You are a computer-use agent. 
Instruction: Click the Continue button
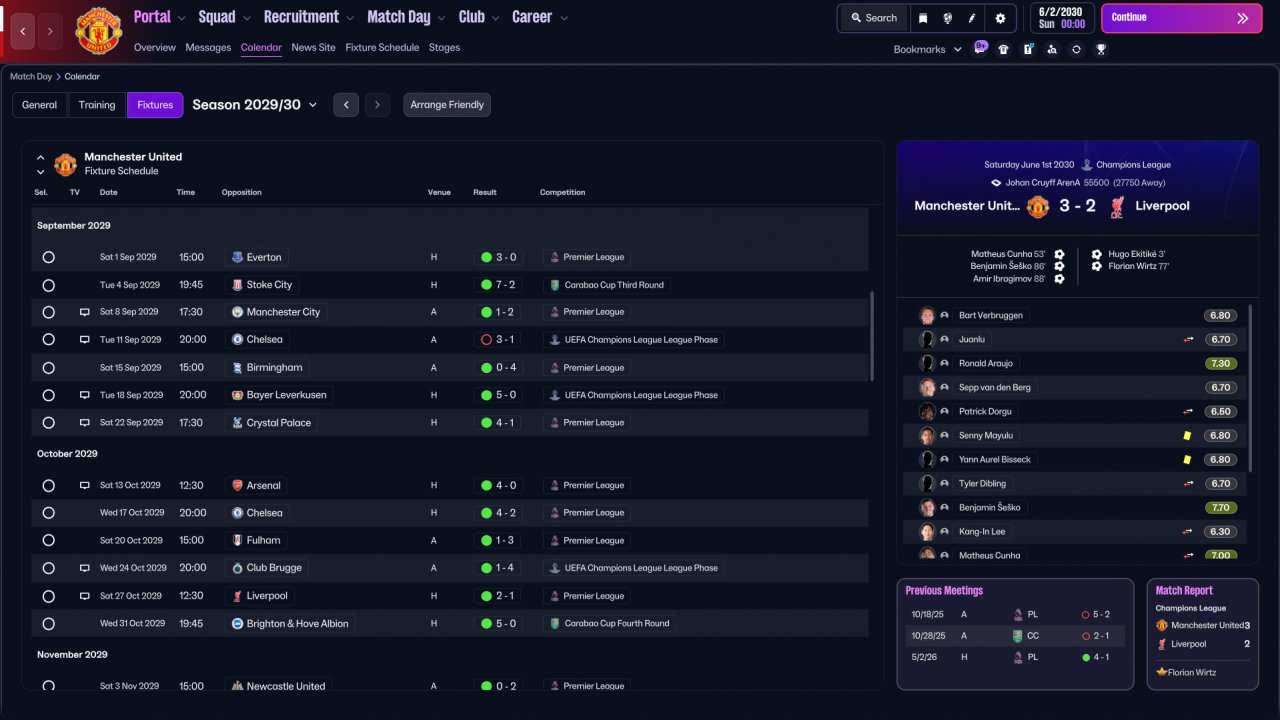pyautogui.click(x=1181, y=18)
